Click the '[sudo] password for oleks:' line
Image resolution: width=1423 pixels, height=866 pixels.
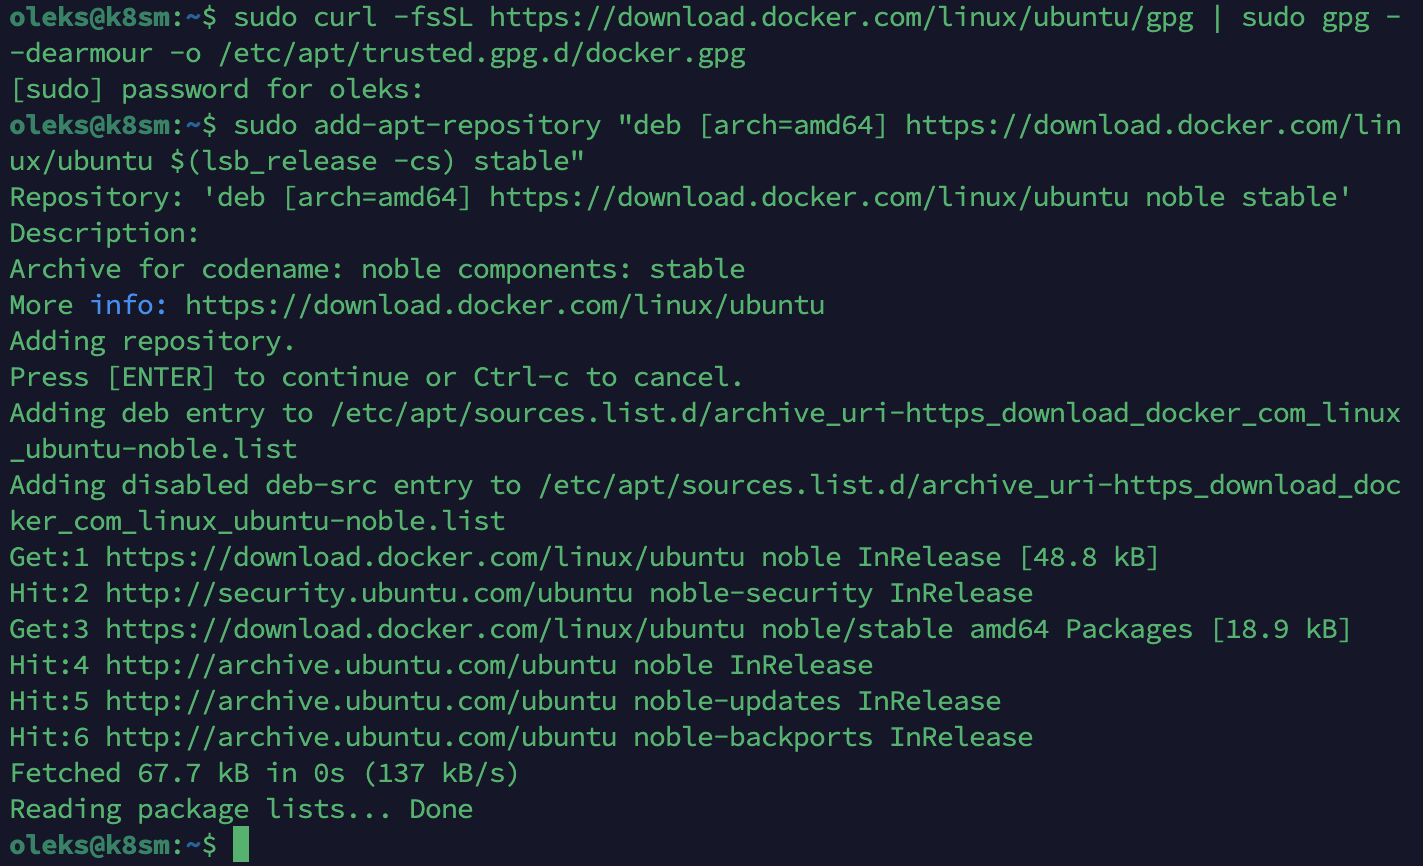[217, 89]
